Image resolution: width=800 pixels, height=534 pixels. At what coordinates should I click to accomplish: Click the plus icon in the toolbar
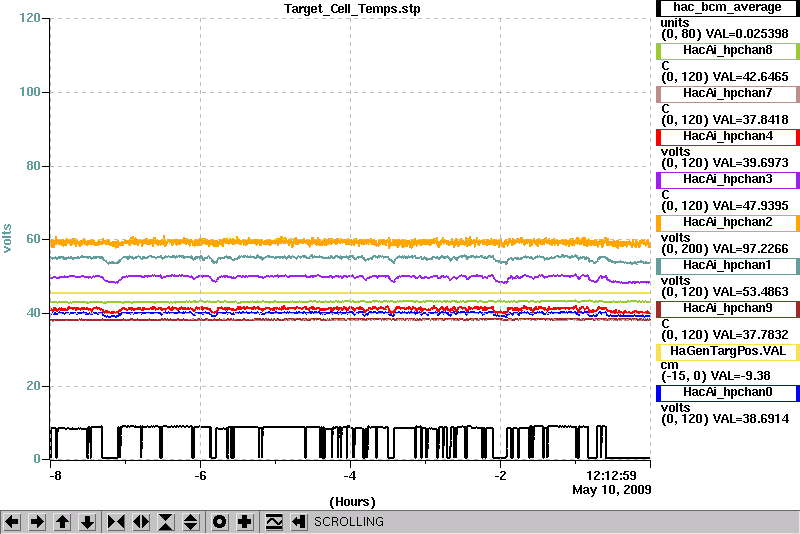[x=245, y=522]
